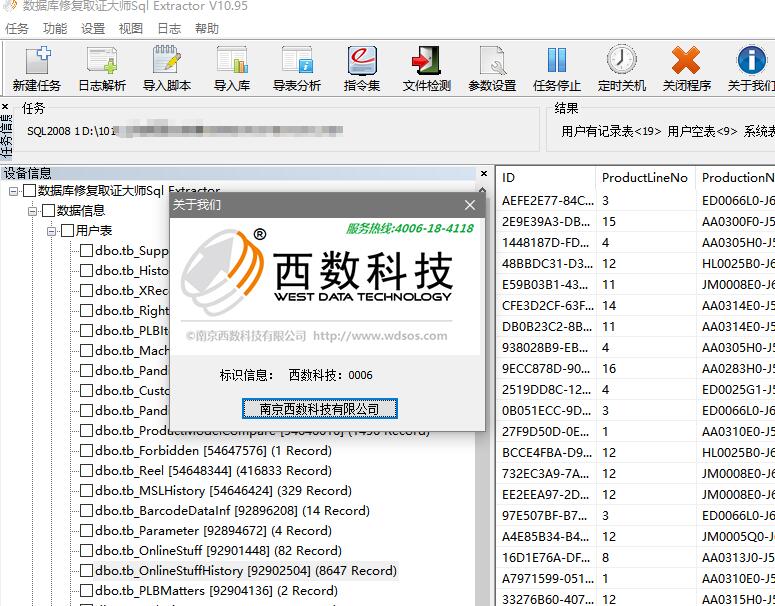775x606 pixels.
Task: Check the 用户表 checkbox
Action: click(x=67, y=231)
